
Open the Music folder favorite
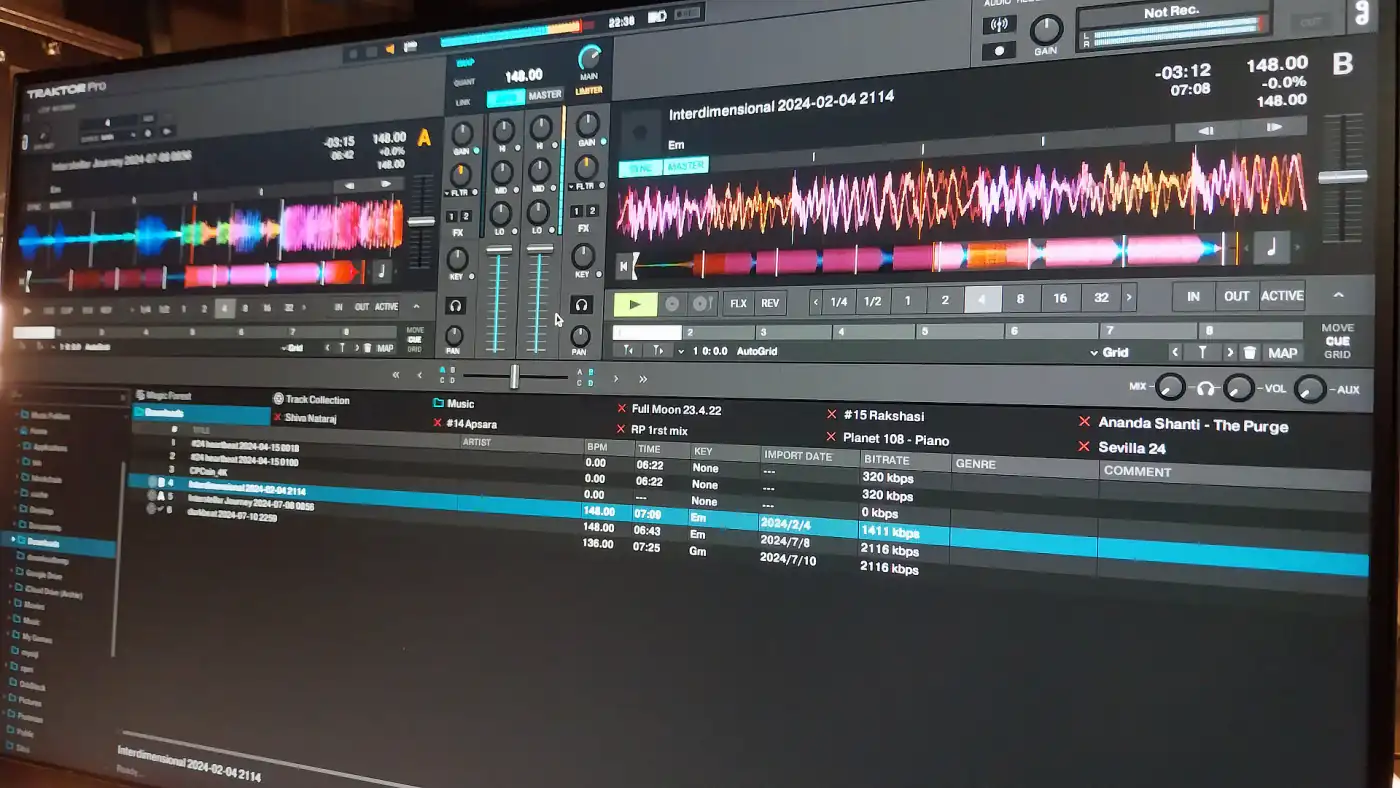[453, 403]
